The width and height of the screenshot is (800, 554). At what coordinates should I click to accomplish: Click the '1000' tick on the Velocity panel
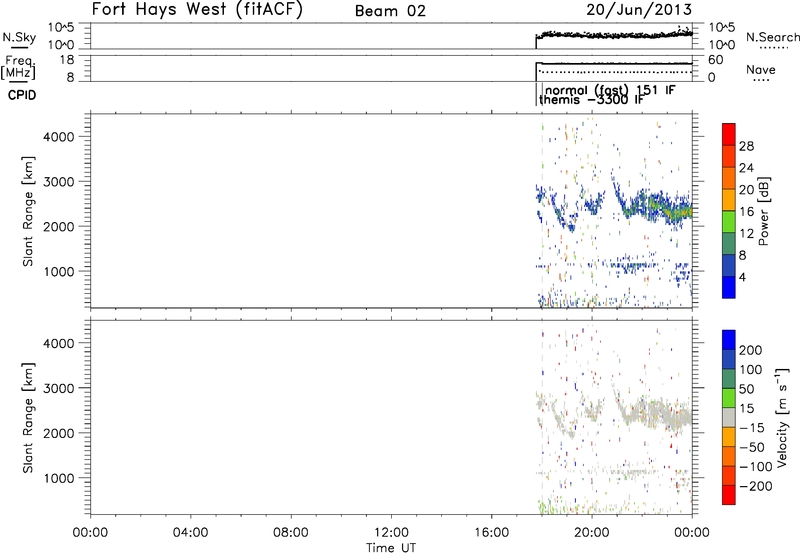coord(59,478)
